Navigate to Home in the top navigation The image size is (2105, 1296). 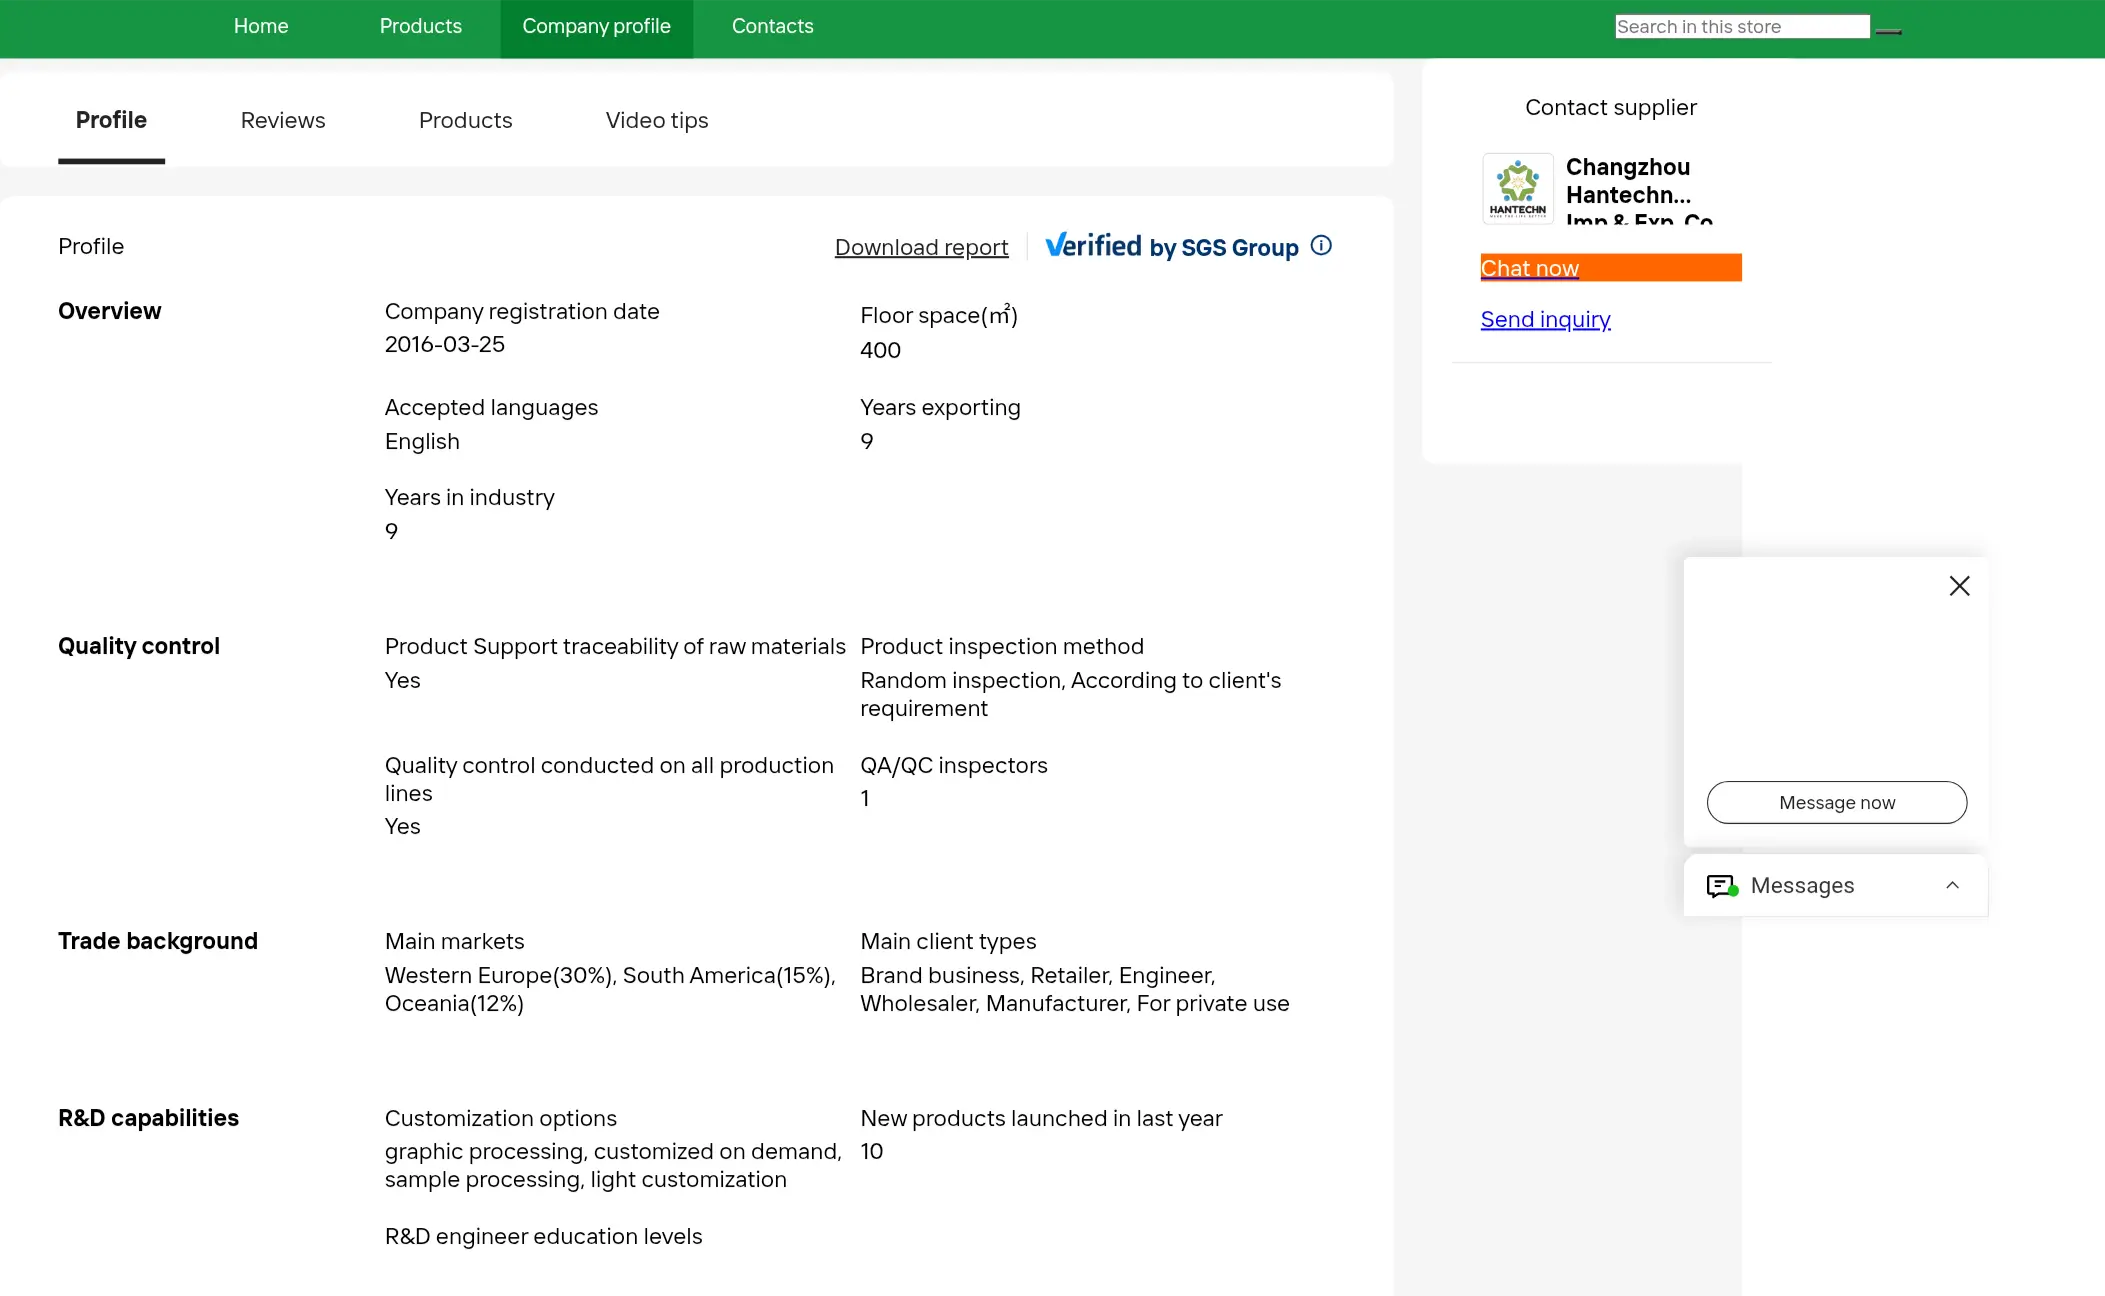[x=260, y=26]
